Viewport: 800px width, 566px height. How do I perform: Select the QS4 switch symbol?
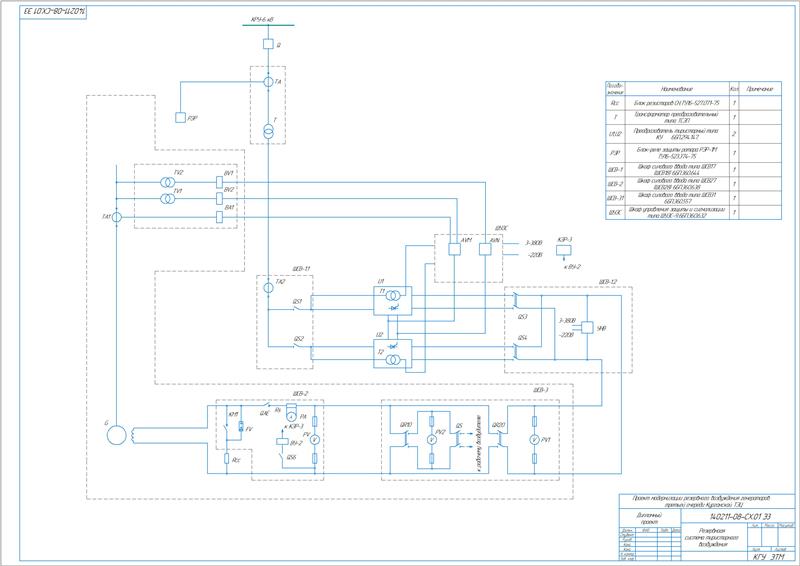point(517,352)
